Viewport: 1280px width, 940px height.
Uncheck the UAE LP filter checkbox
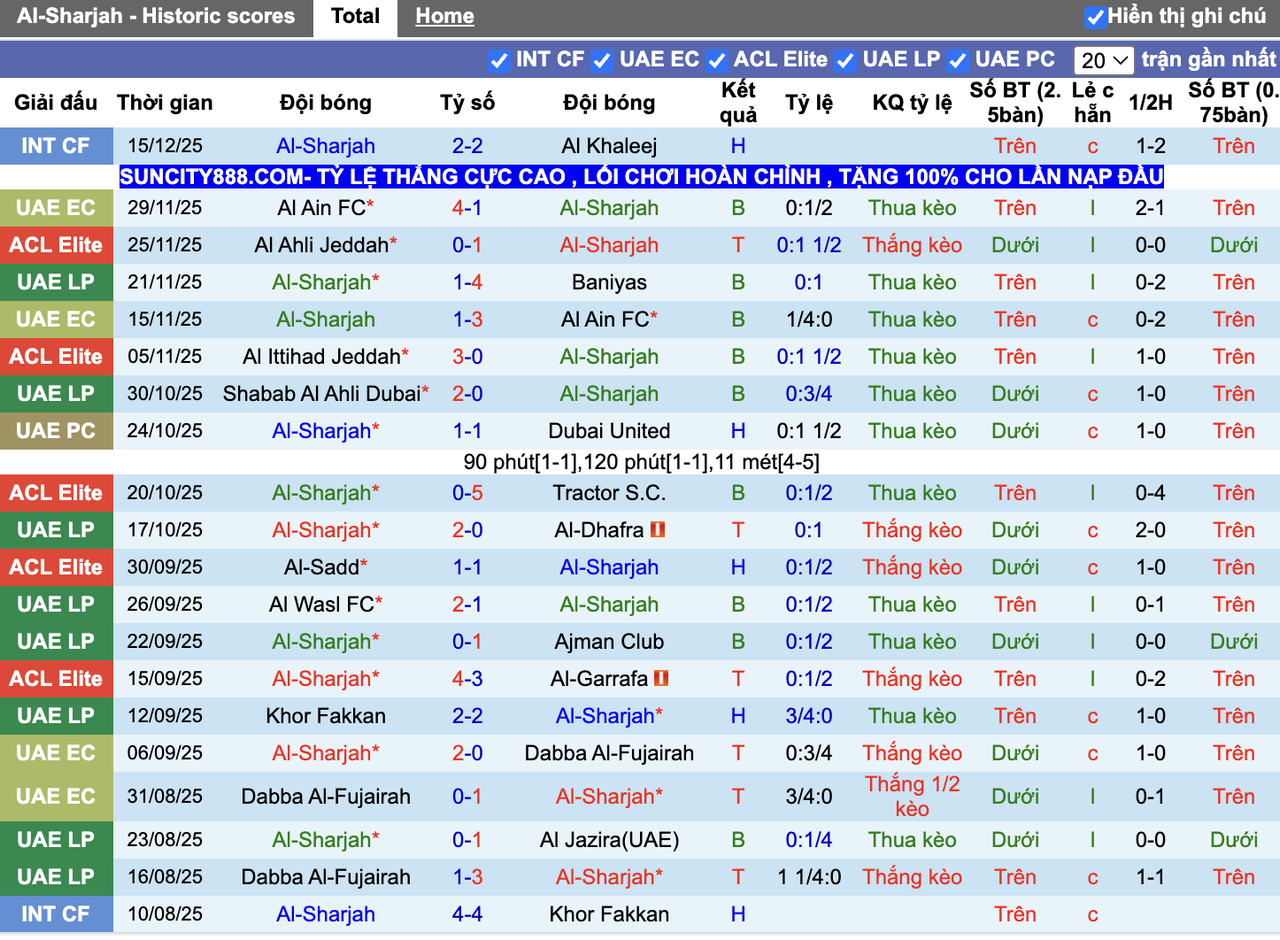[x=846, y=60]
